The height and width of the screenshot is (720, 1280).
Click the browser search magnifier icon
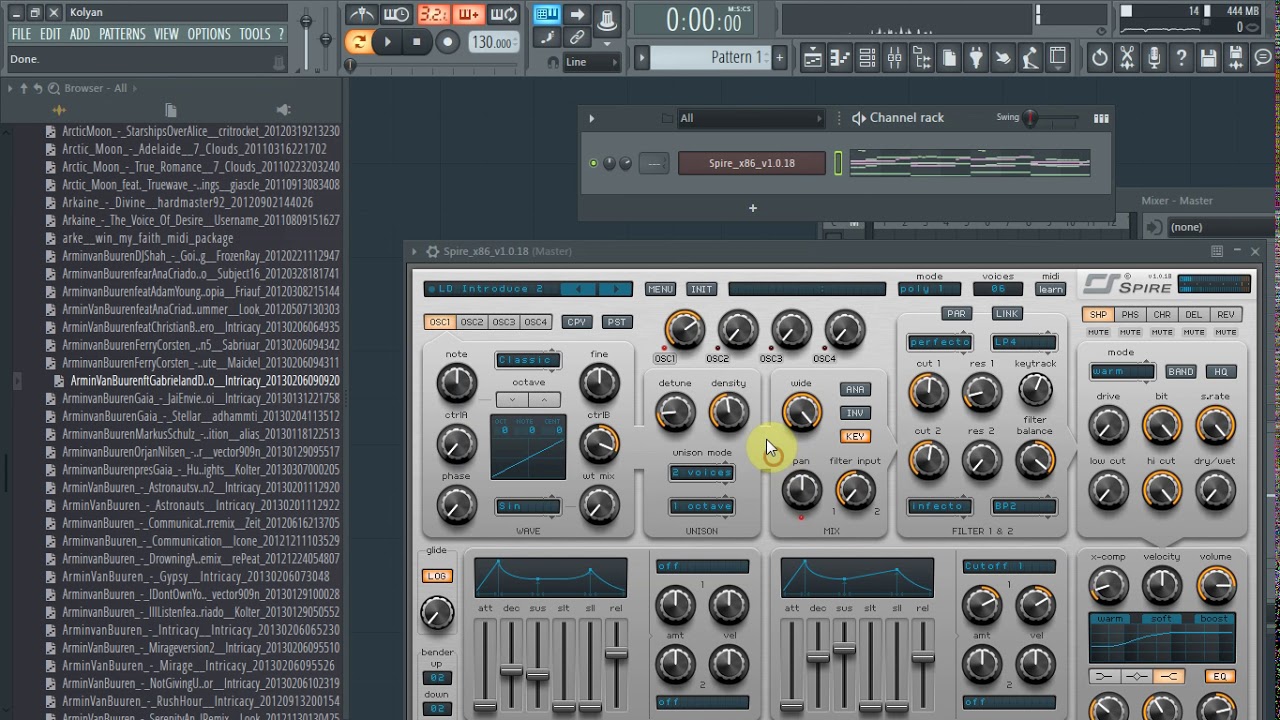click(x=54, y=88)
